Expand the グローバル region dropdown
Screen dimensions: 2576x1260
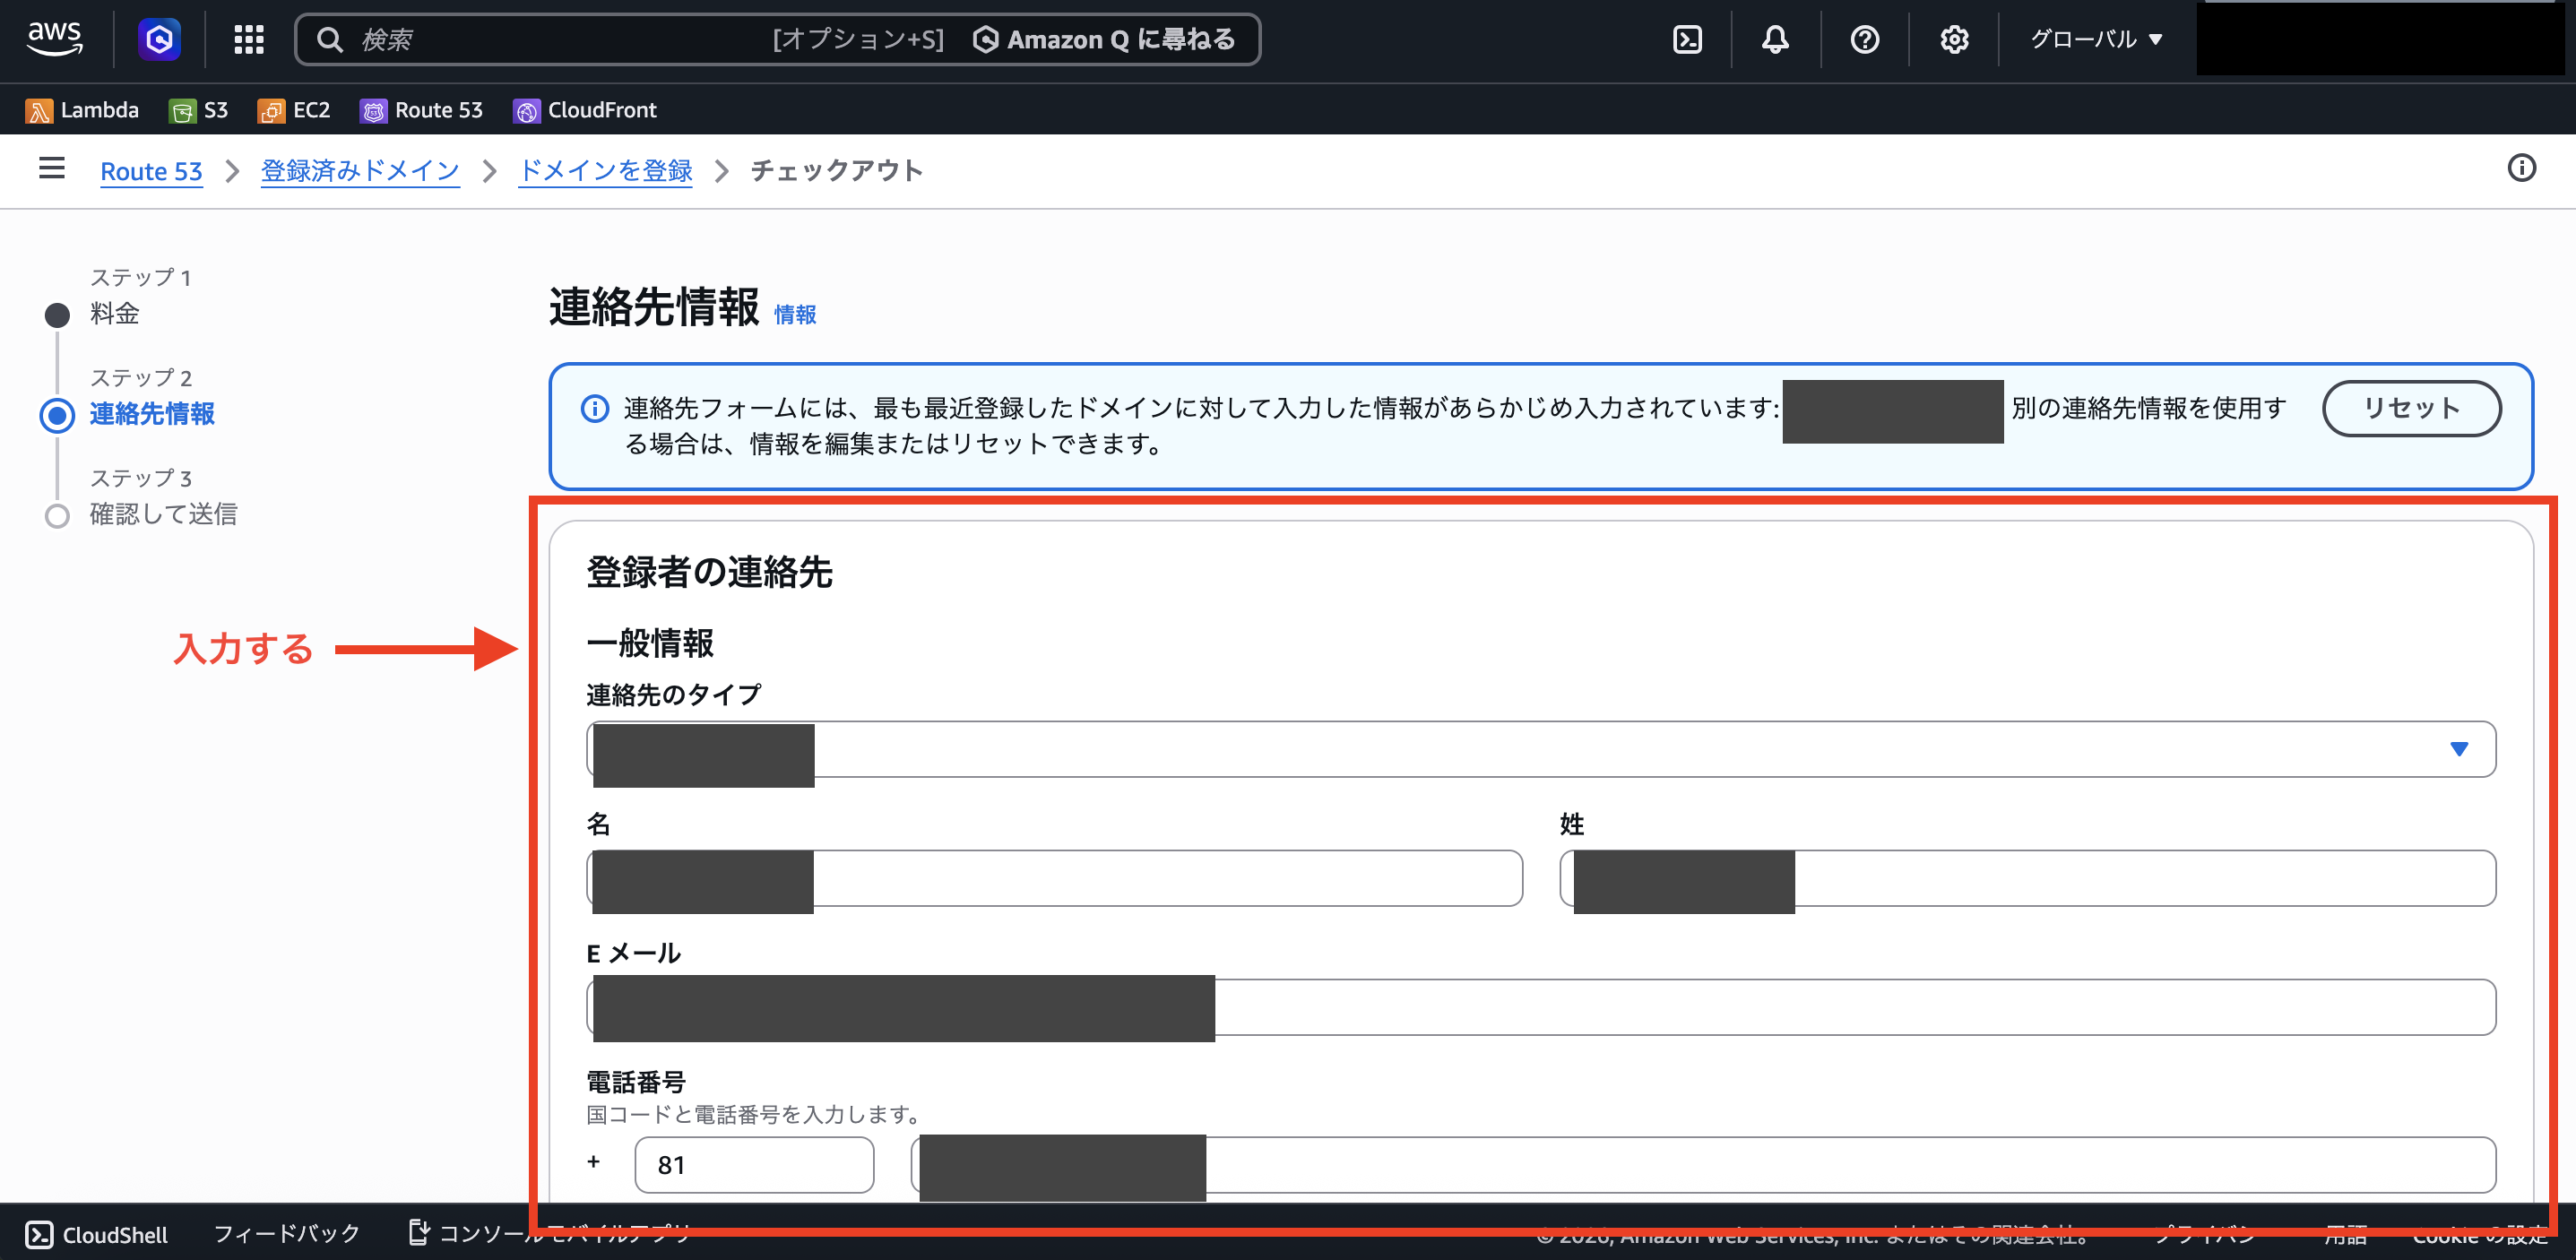pyautogui.click(x=2097, y=39)
